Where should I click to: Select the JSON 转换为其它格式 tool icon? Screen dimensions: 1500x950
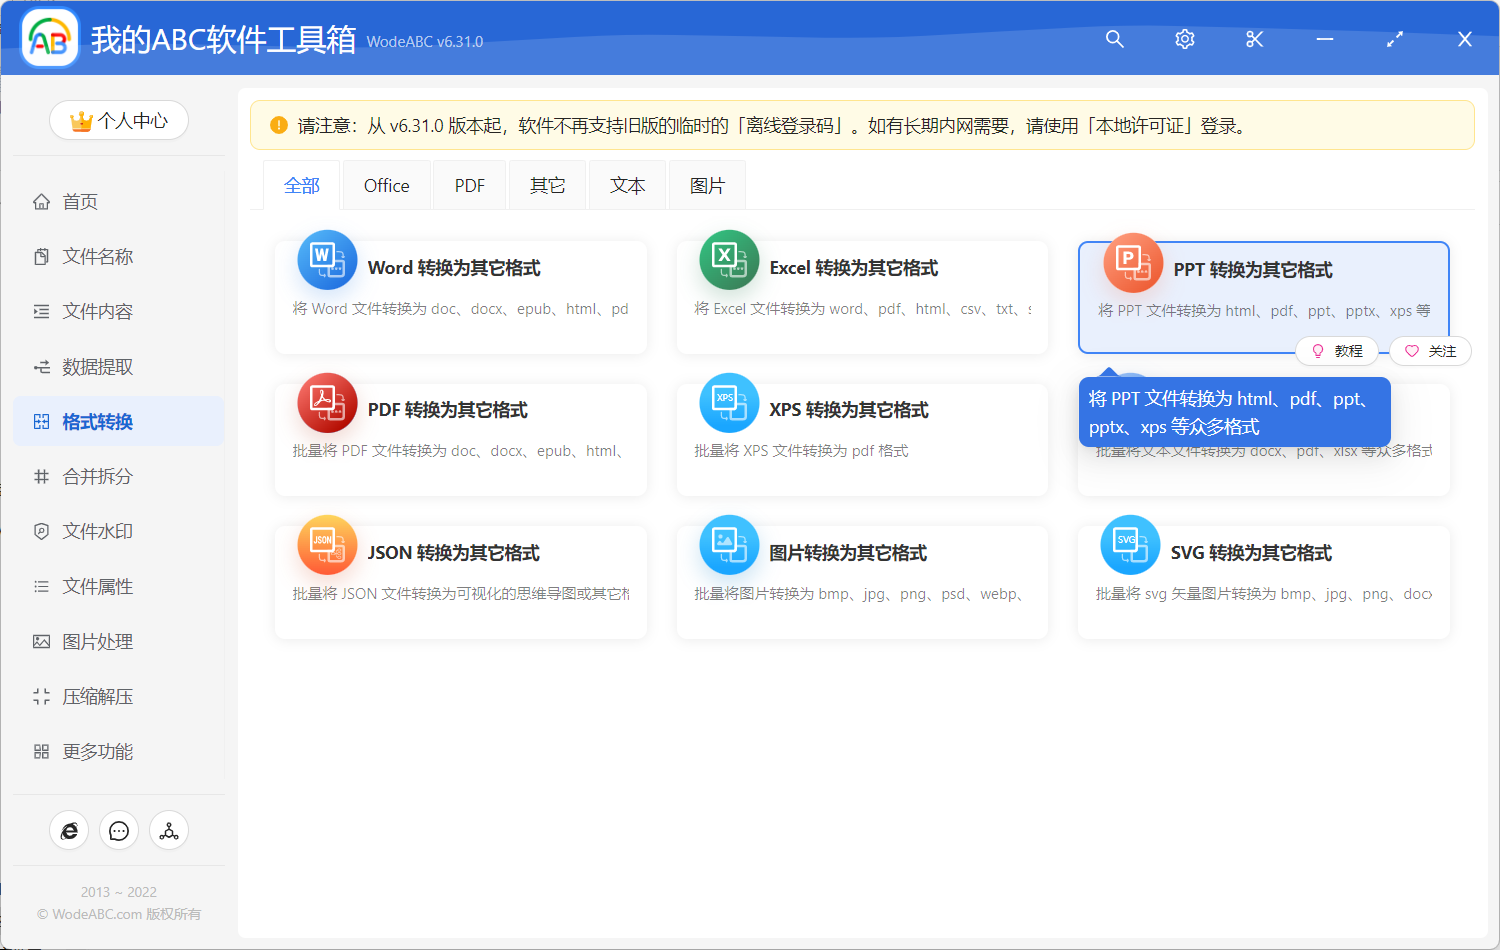(327, 544)
